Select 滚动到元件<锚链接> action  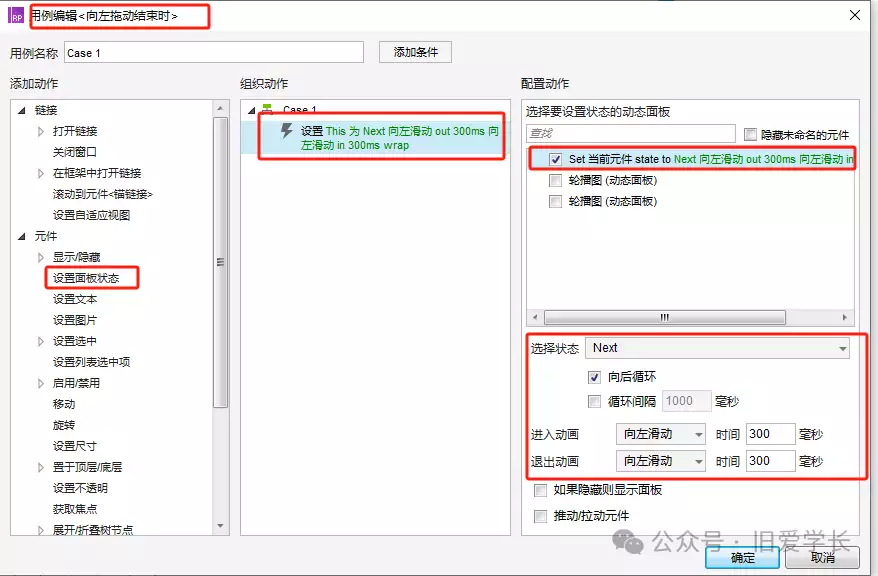(102, 194)
